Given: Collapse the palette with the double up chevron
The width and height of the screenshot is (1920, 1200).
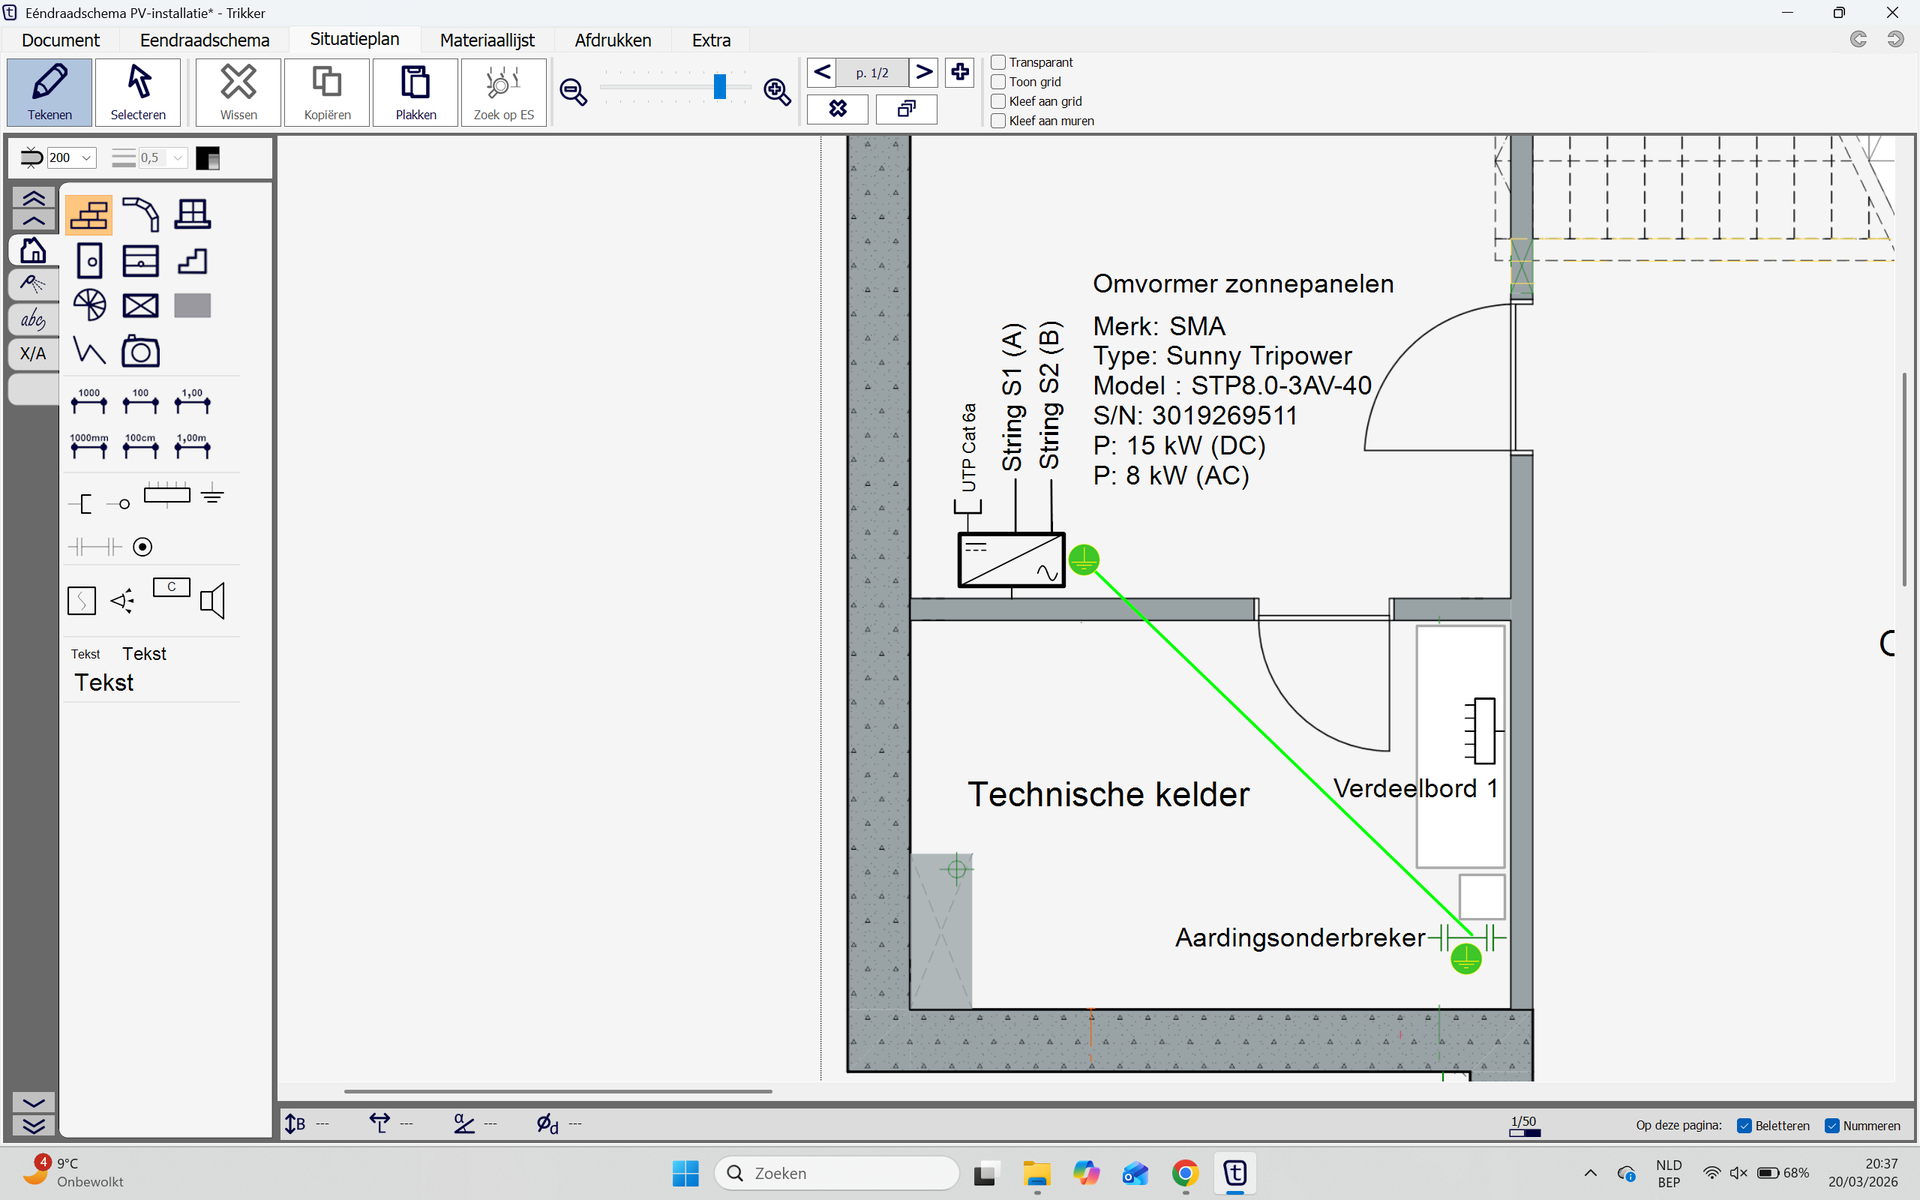Looking at the screenshot, I should 33,197.
